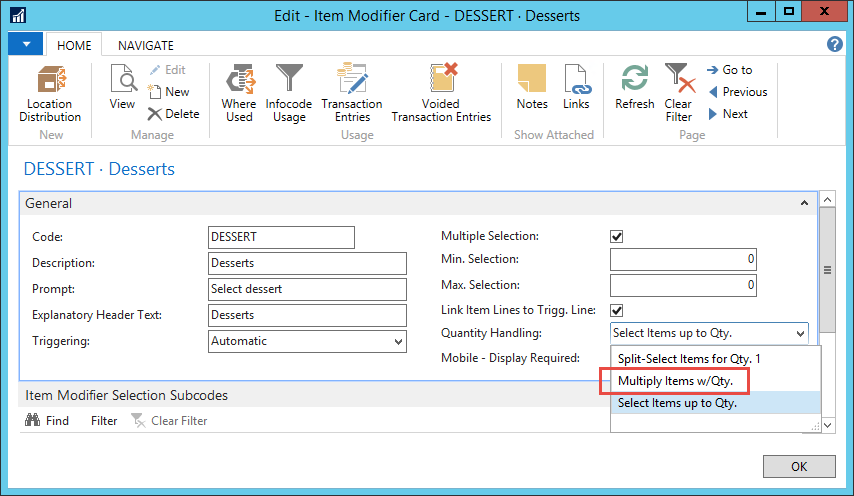The height and width of the screenshot is (496, 854).
Task: Switch to the NAVIGATE tab
Action: click(146, 46)
